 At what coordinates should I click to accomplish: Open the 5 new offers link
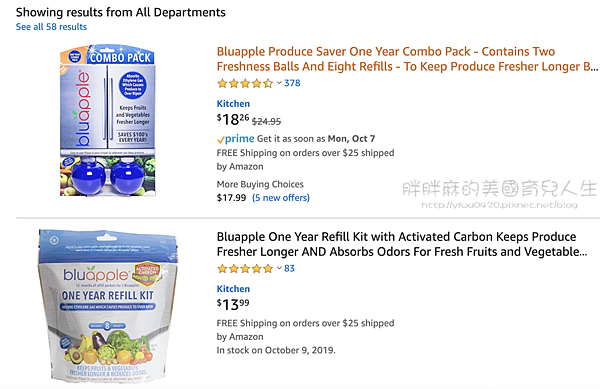click(x=281, y=198)
